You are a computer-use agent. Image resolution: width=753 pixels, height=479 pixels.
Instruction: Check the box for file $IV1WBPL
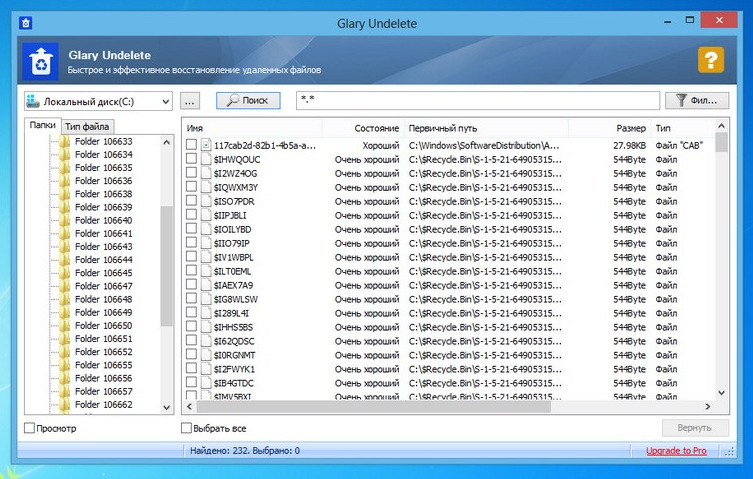(191, 257)
